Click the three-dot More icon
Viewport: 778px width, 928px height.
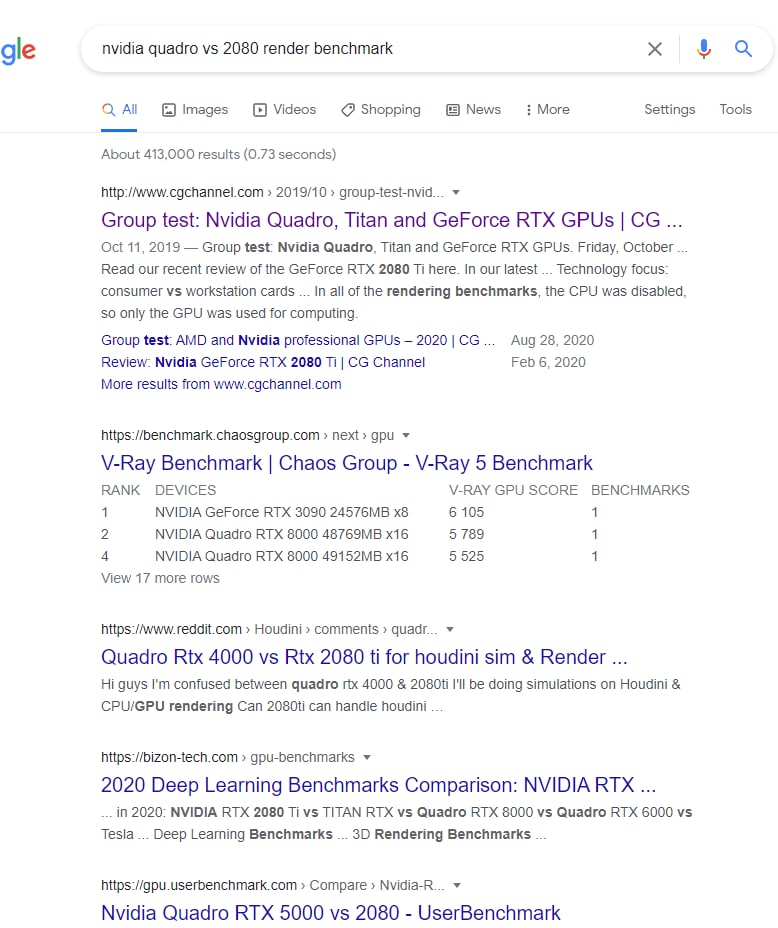528,109
